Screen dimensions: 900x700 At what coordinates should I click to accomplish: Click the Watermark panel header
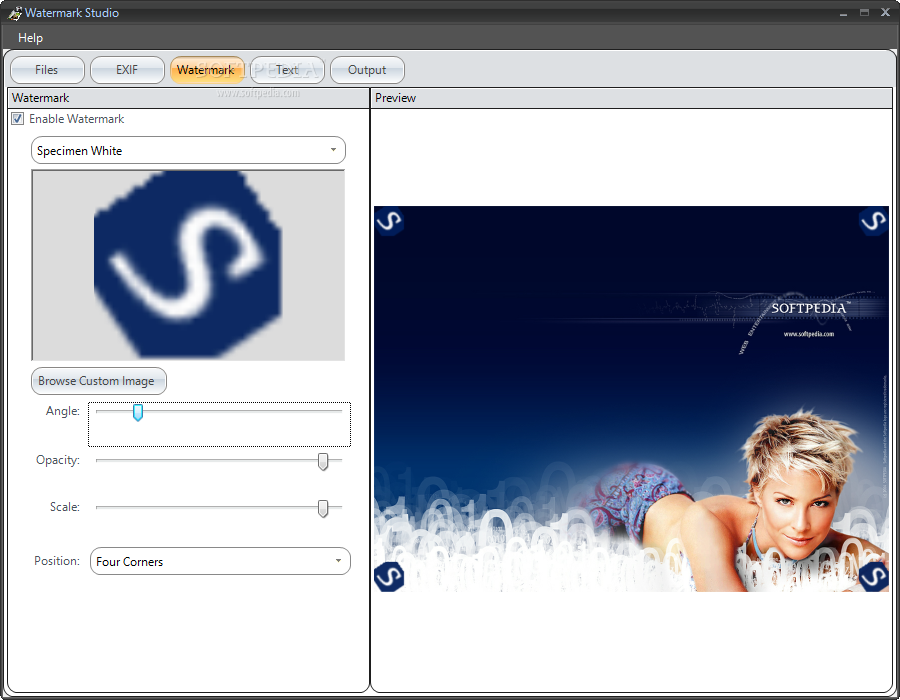point(188,98)
